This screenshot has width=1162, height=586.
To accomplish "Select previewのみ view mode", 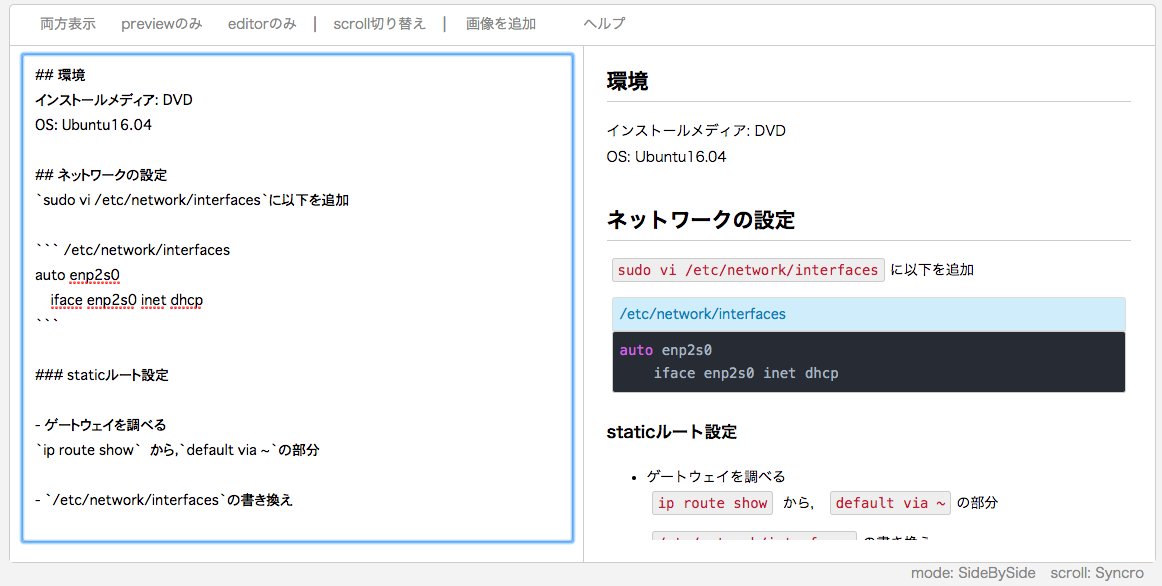I will click(162, 24).
